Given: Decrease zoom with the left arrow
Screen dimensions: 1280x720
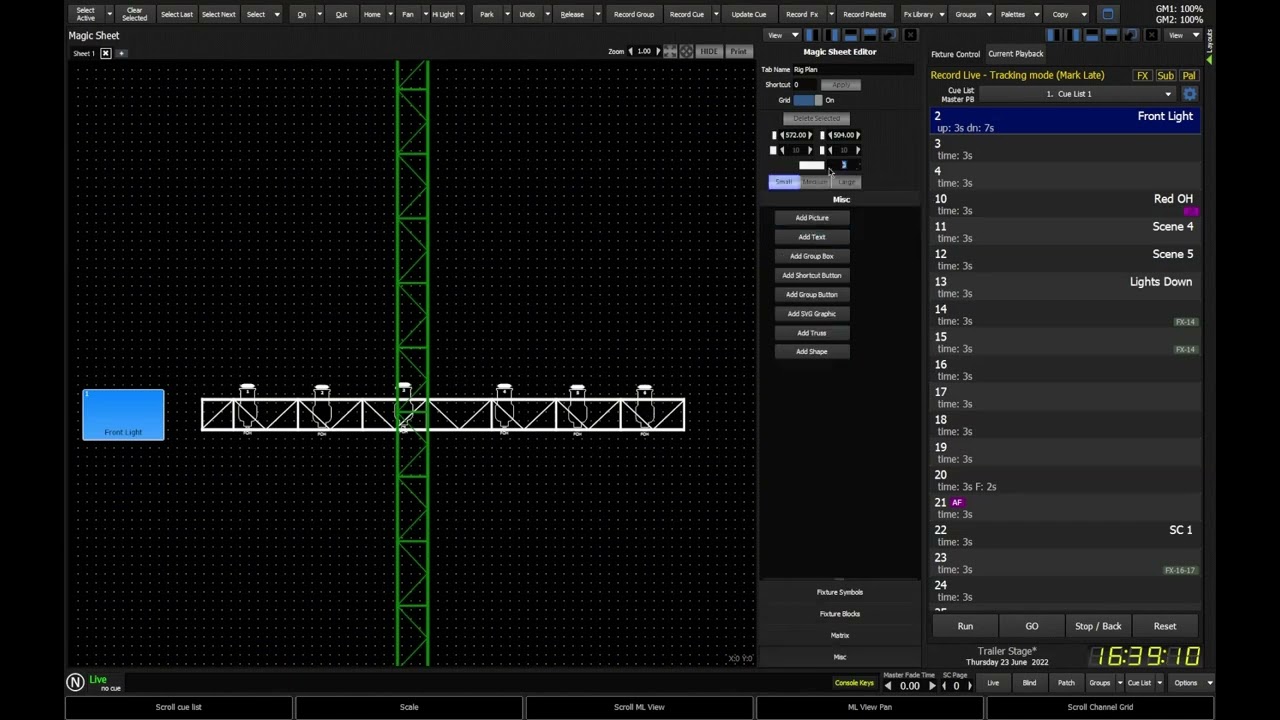Looking at the screenshot, I should [x=630, y=51].
